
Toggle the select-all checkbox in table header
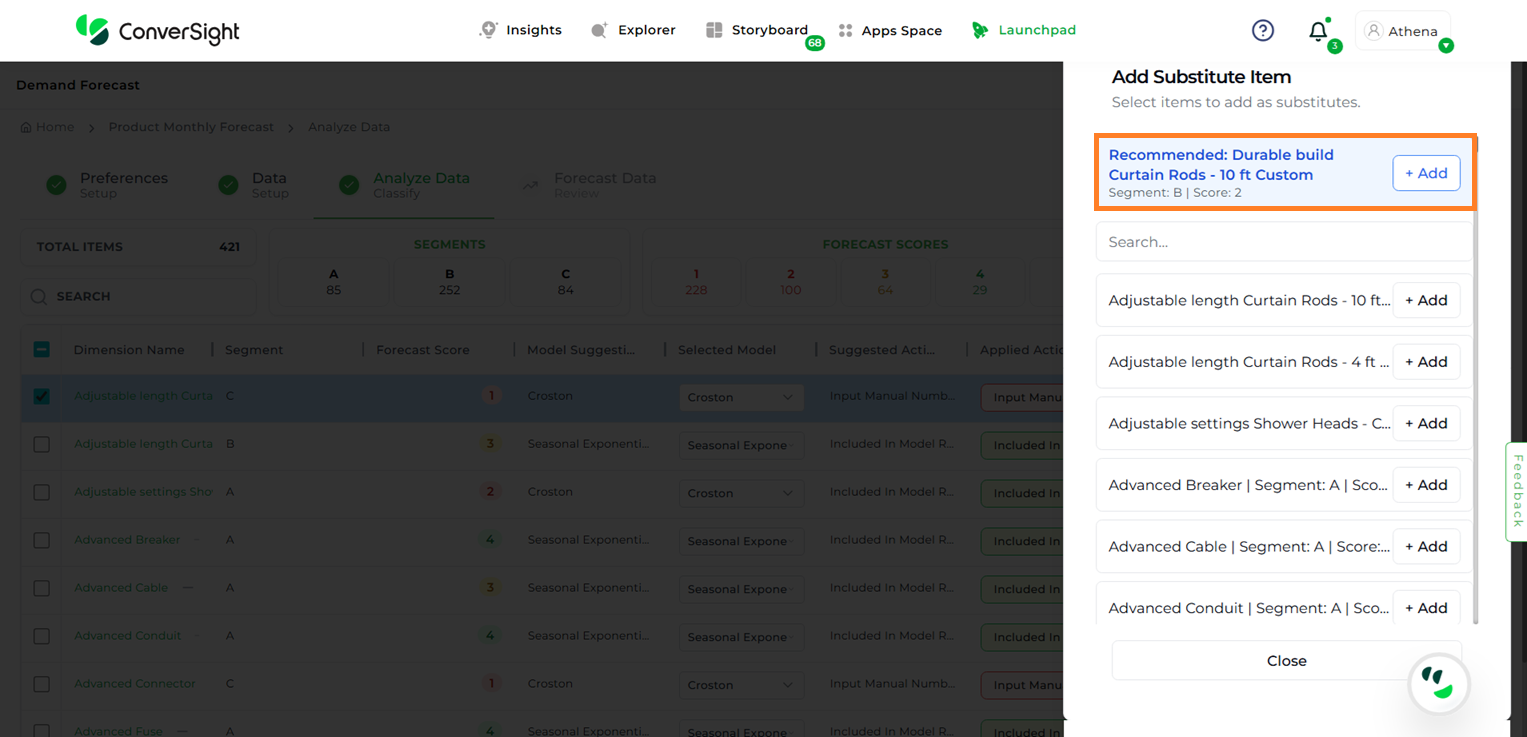41,350
